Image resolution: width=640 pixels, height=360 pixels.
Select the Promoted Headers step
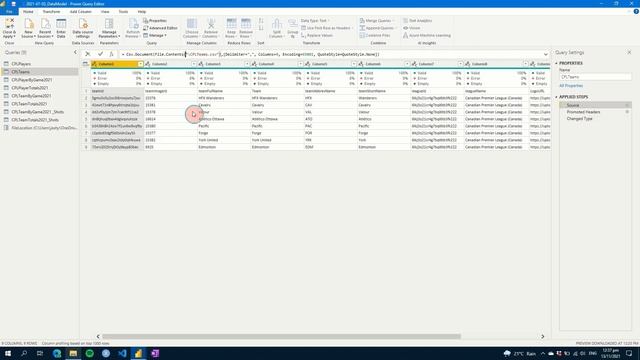pyautogui.click(x=583, y=112)
